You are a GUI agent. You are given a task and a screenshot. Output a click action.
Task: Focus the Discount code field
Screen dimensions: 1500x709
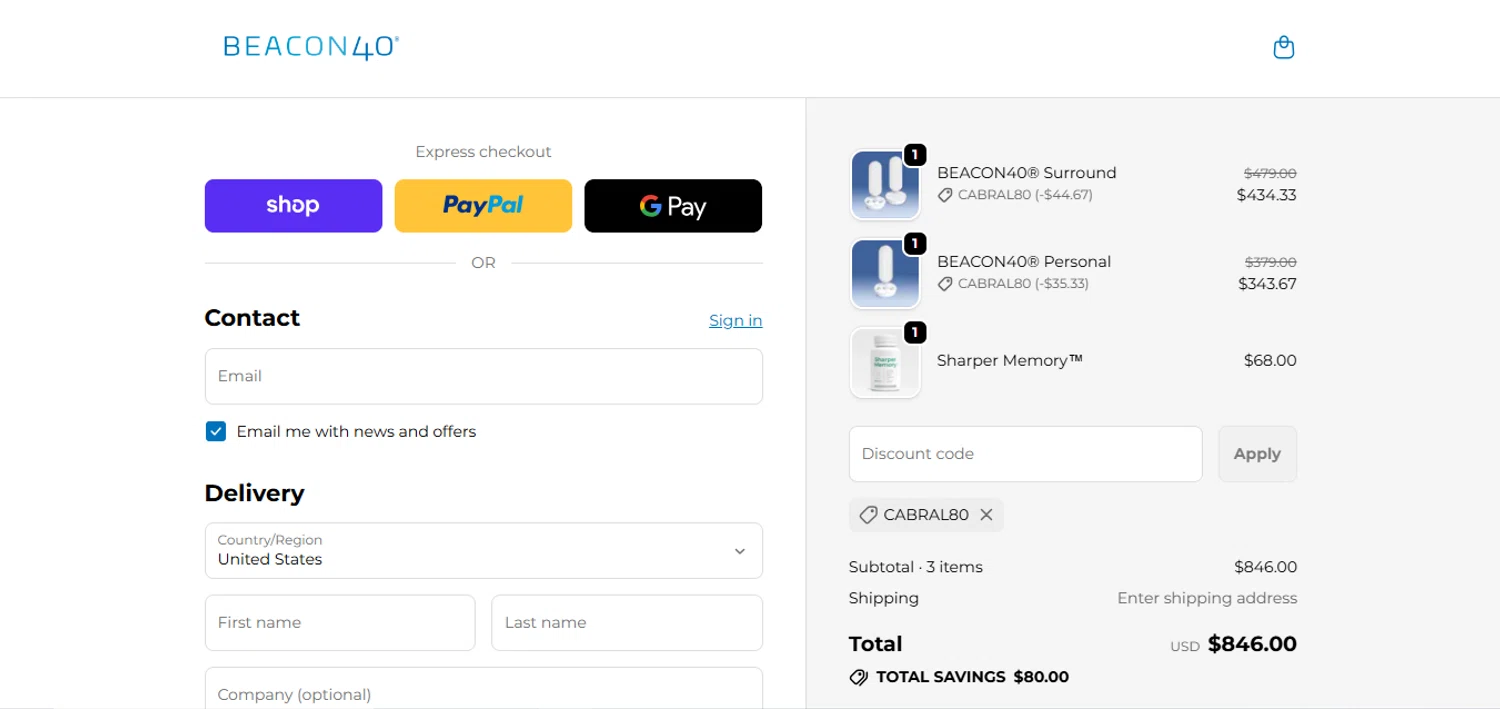(x=1025, y=454)
